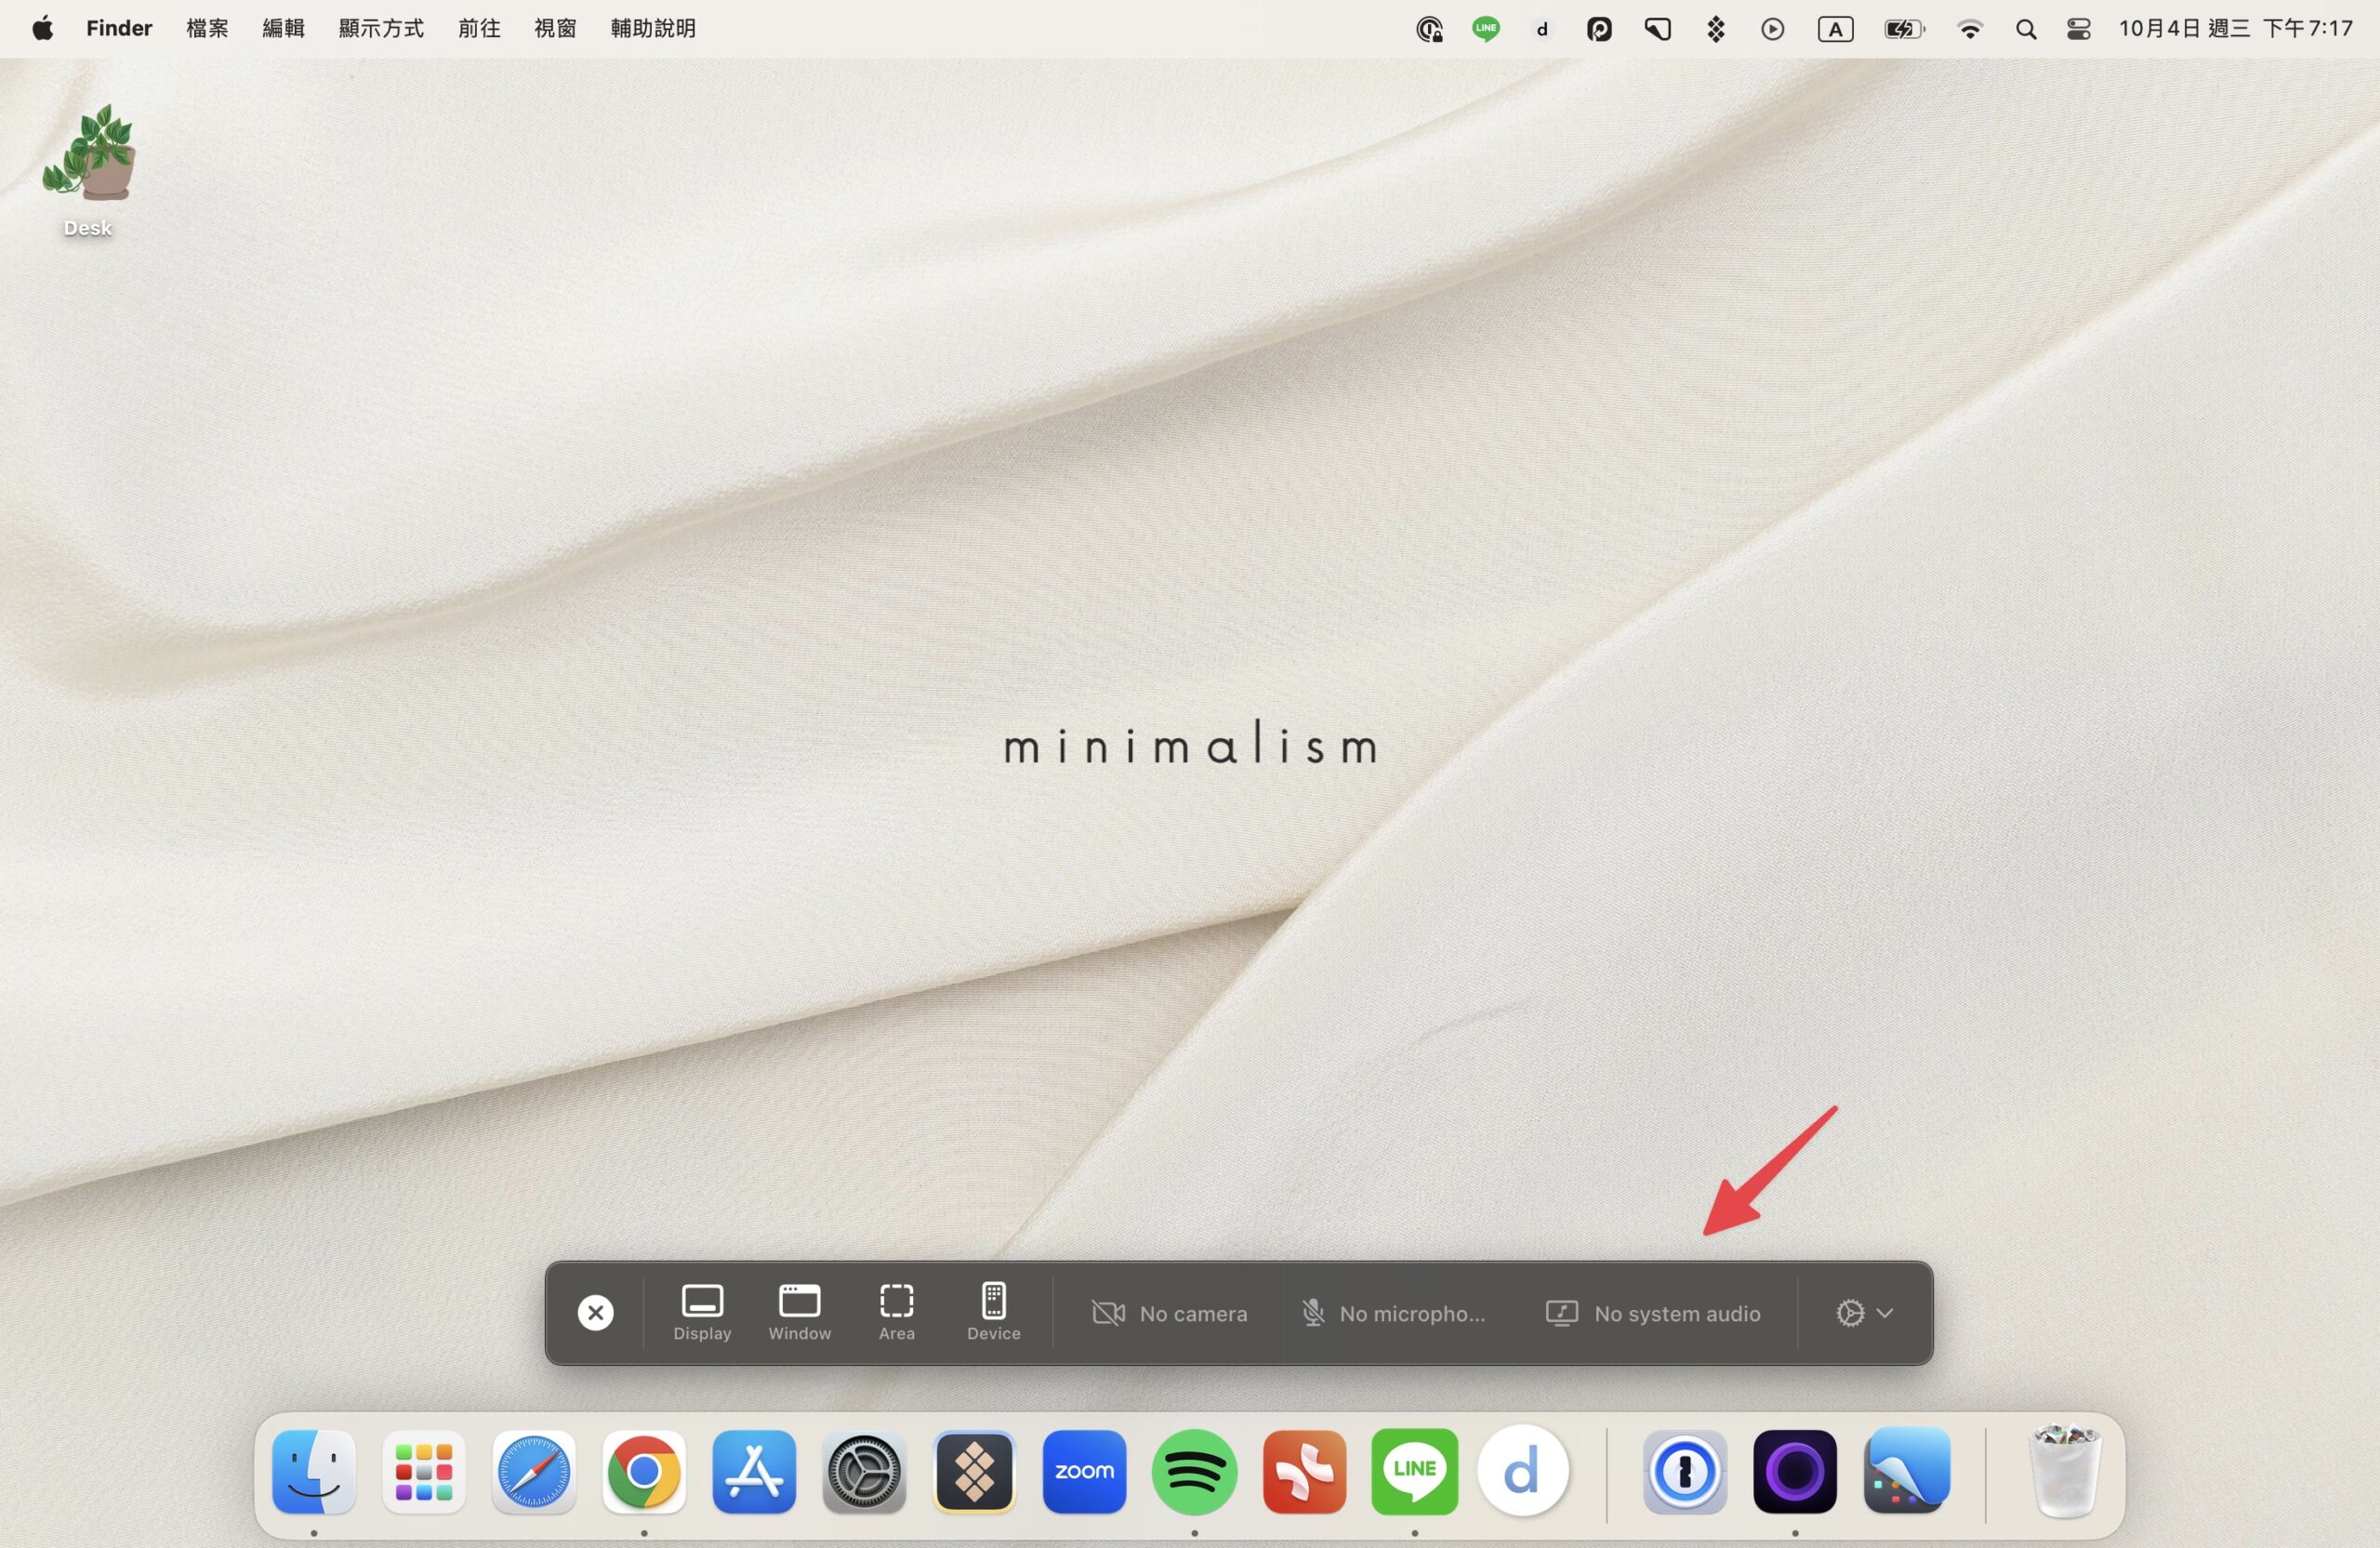Launch Spotify from the Dock
Viewport: 2380px width, 1548px height.
[x=1194, y=1471]
